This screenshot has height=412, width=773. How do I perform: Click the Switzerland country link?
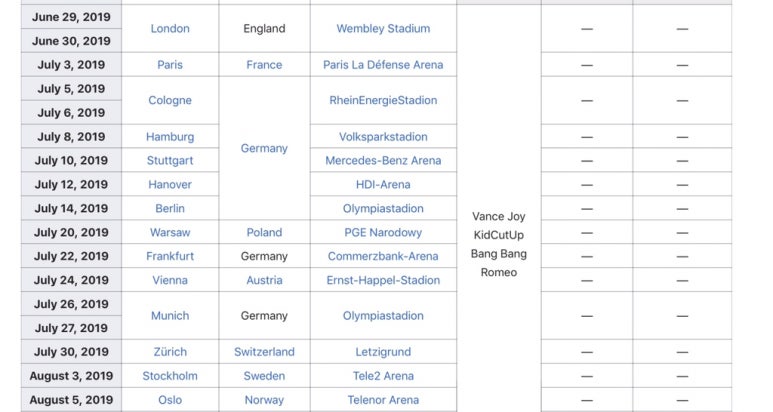point(264,352)
